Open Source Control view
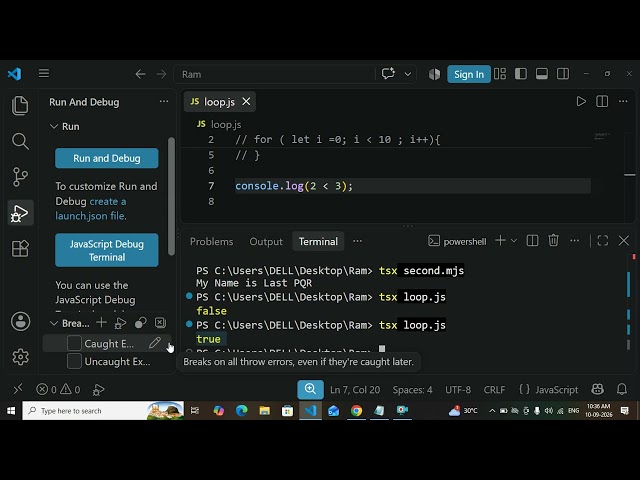Screen dimensions: 640x480 20,177
